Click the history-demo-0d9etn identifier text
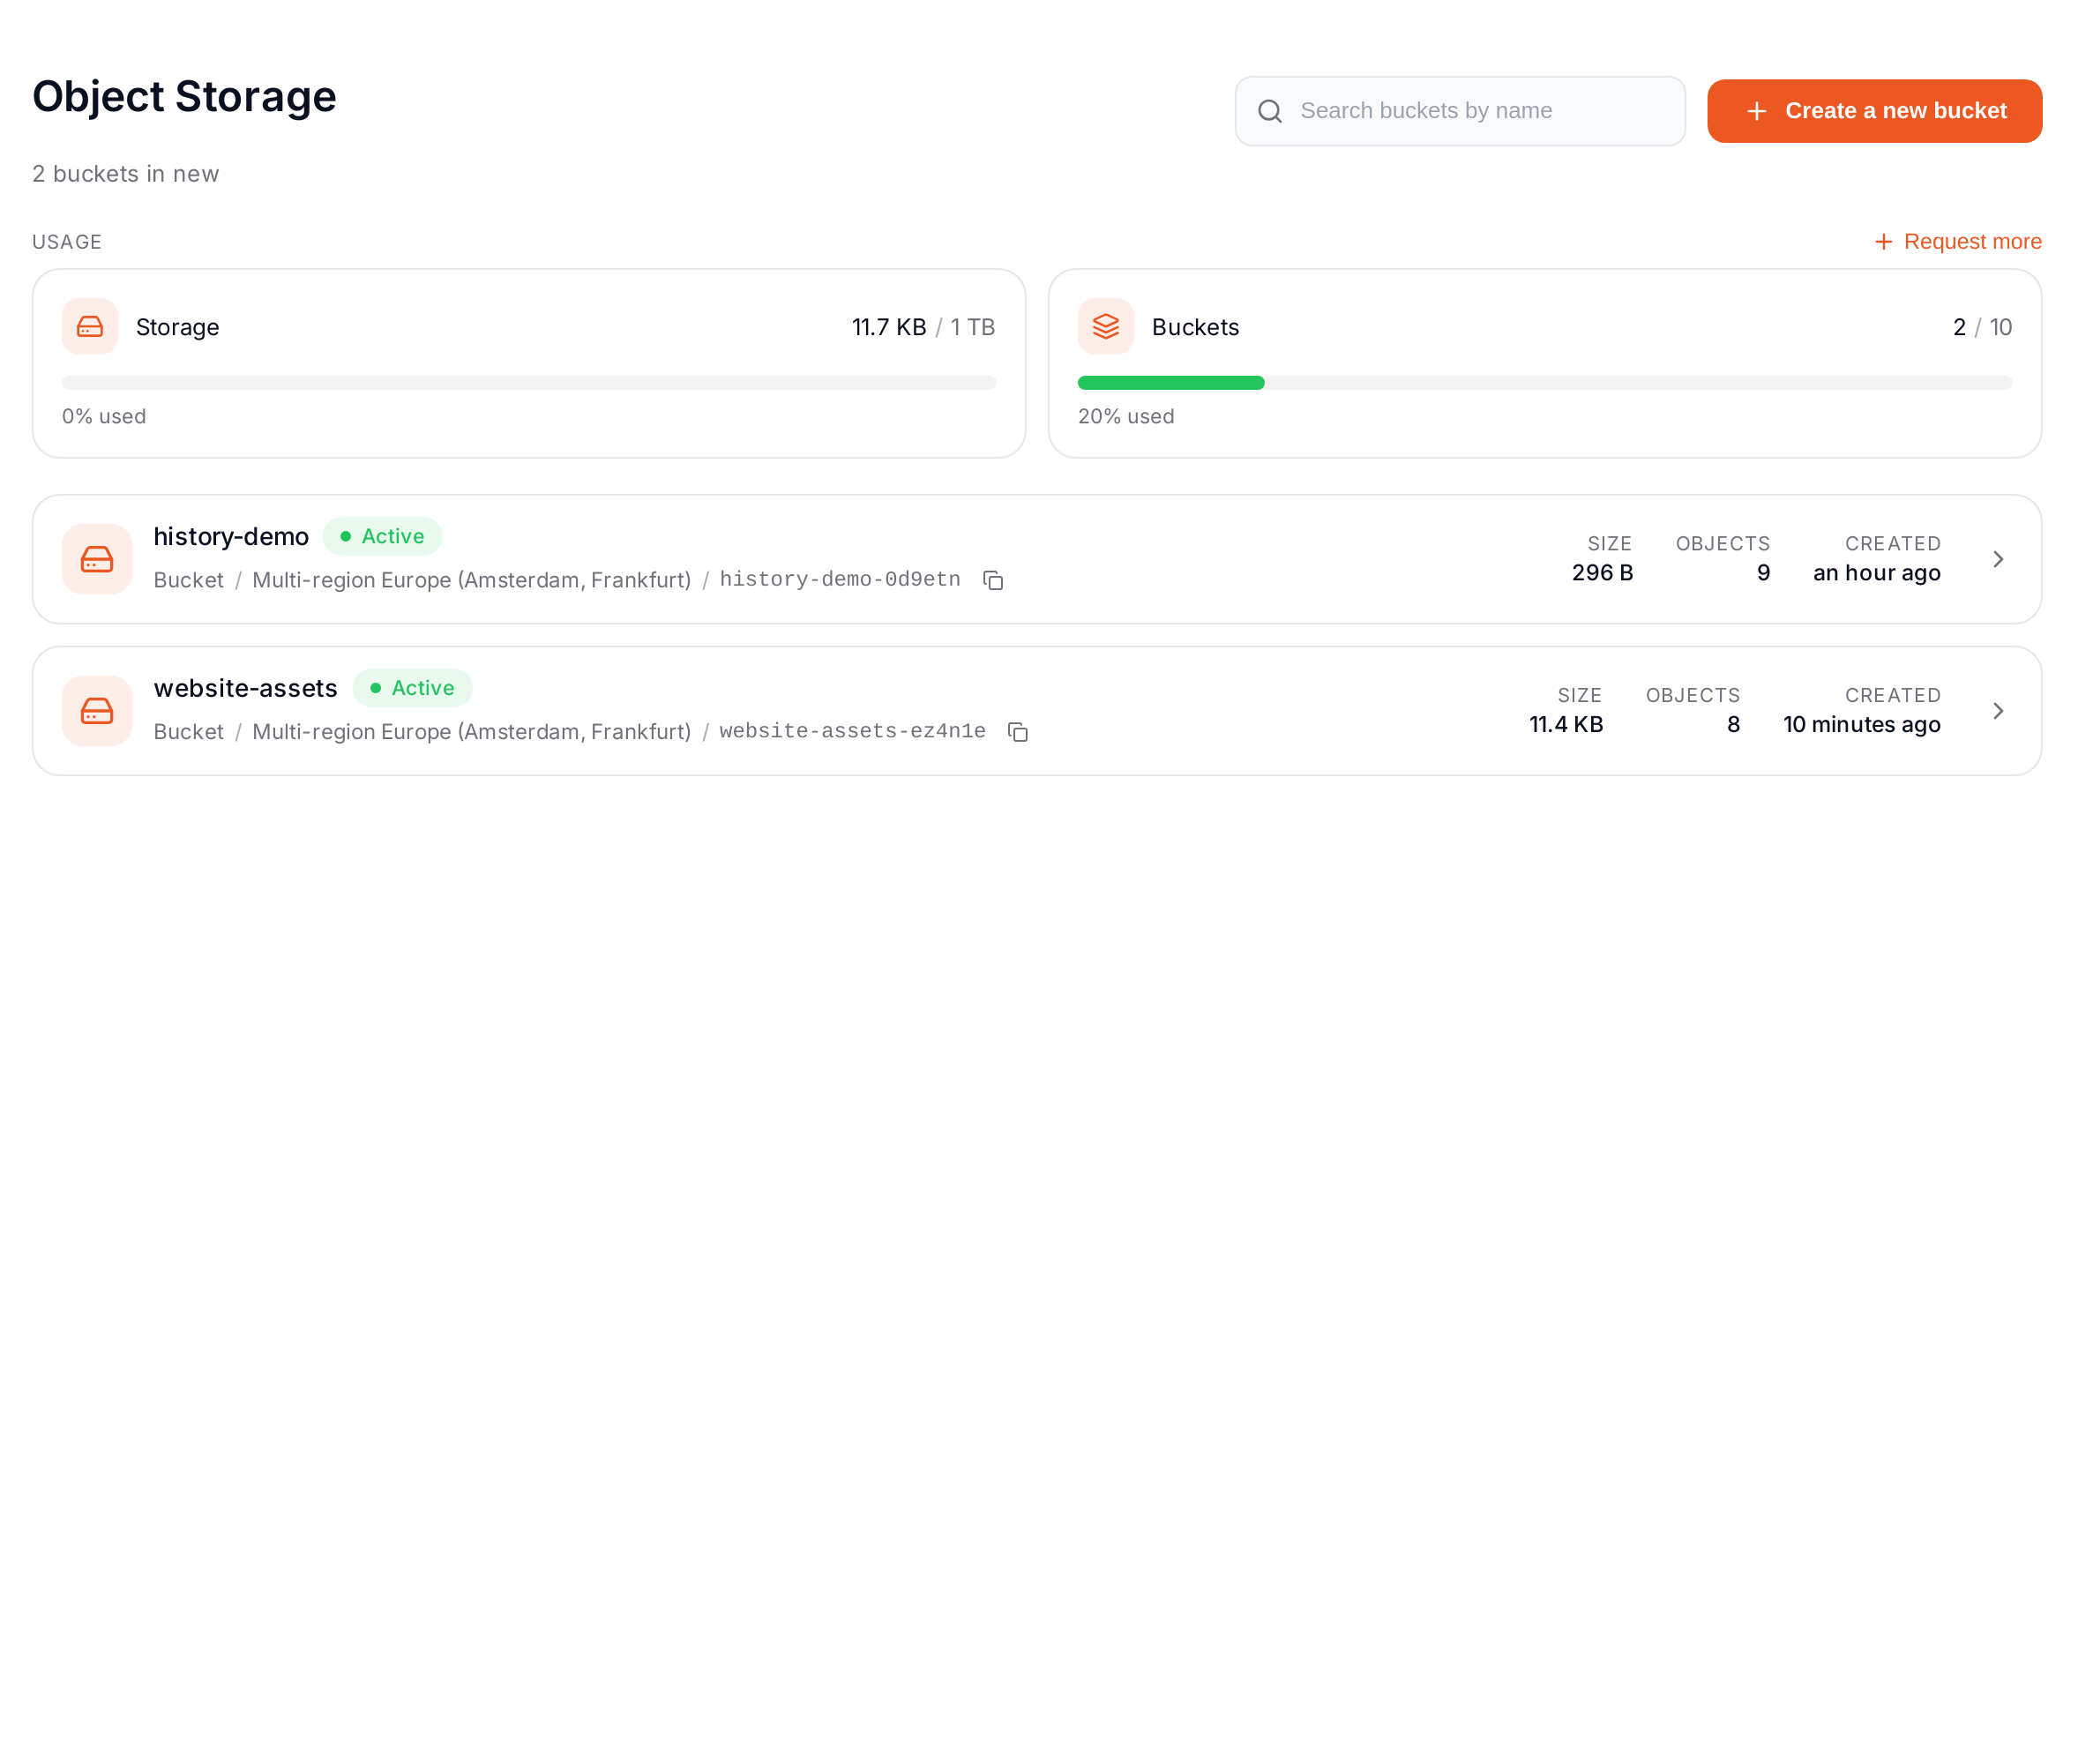Image resolution: width=2078 pixels, height=1764 pixels. tap(840, 580)
